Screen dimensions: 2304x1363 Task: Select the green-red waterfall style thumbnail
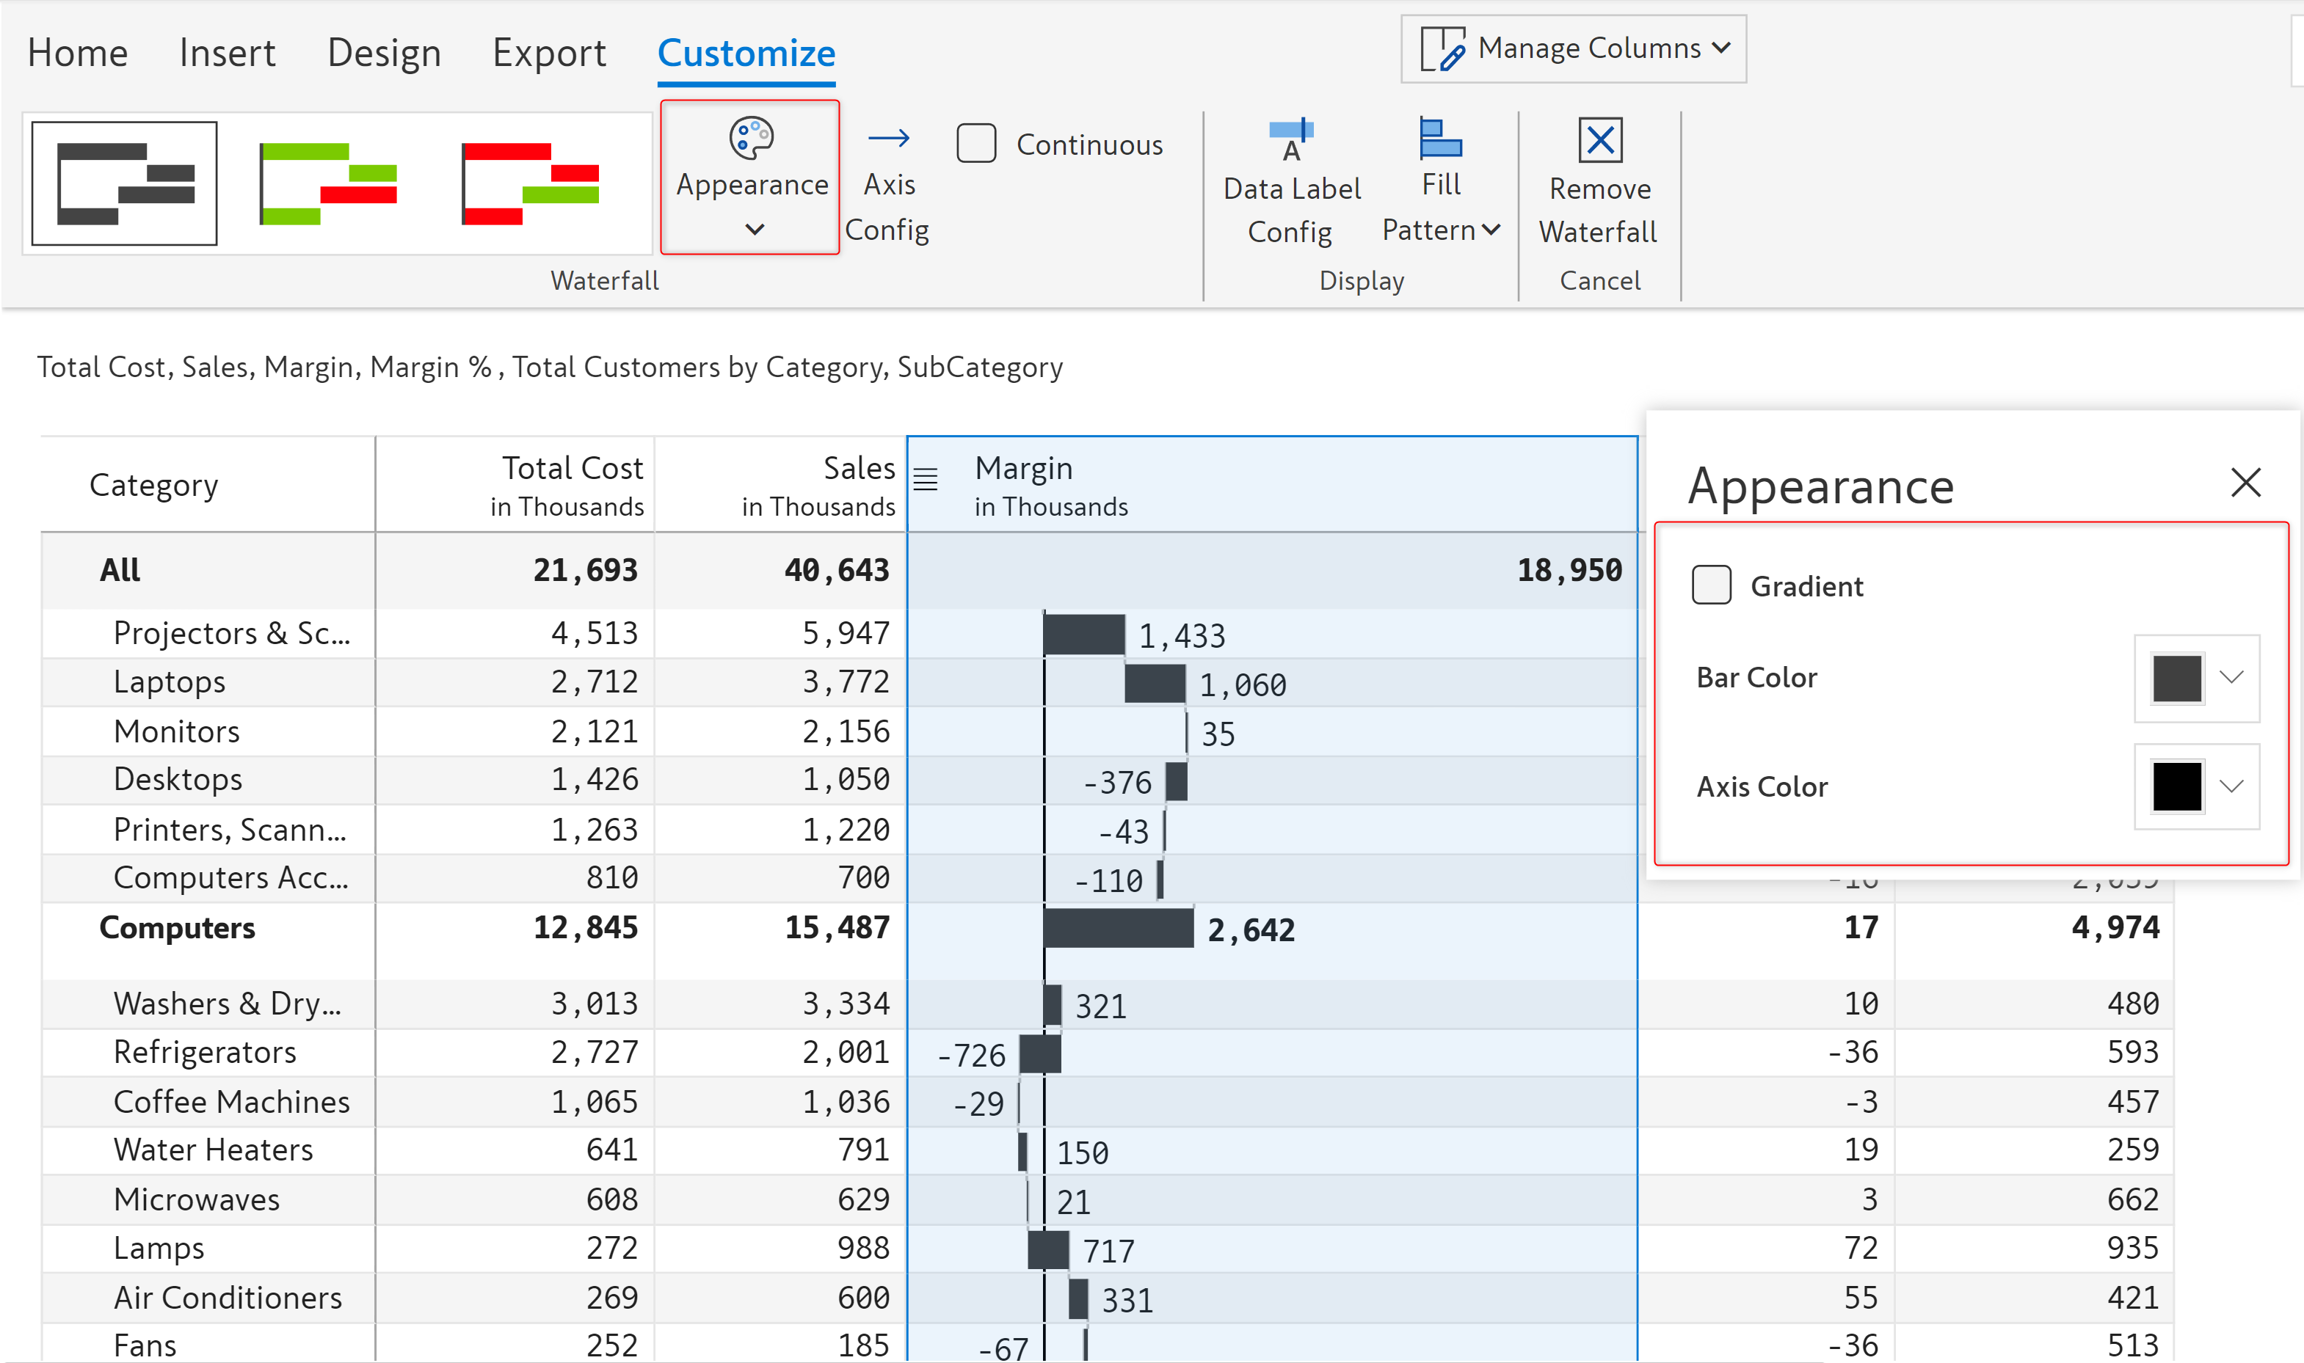coord(328,183)
